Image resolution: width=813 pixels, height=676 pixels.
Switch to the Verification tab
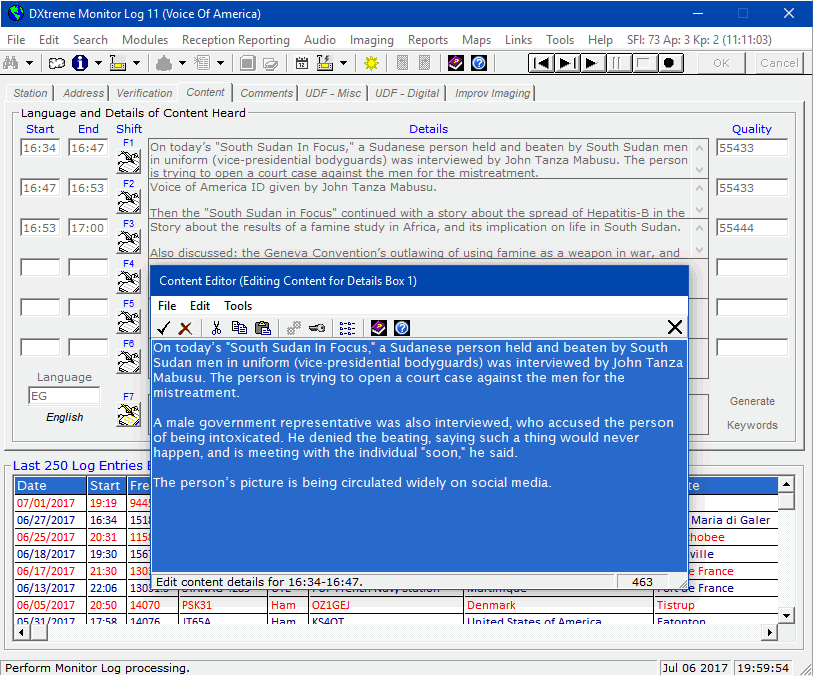click(x=144, y=93)
